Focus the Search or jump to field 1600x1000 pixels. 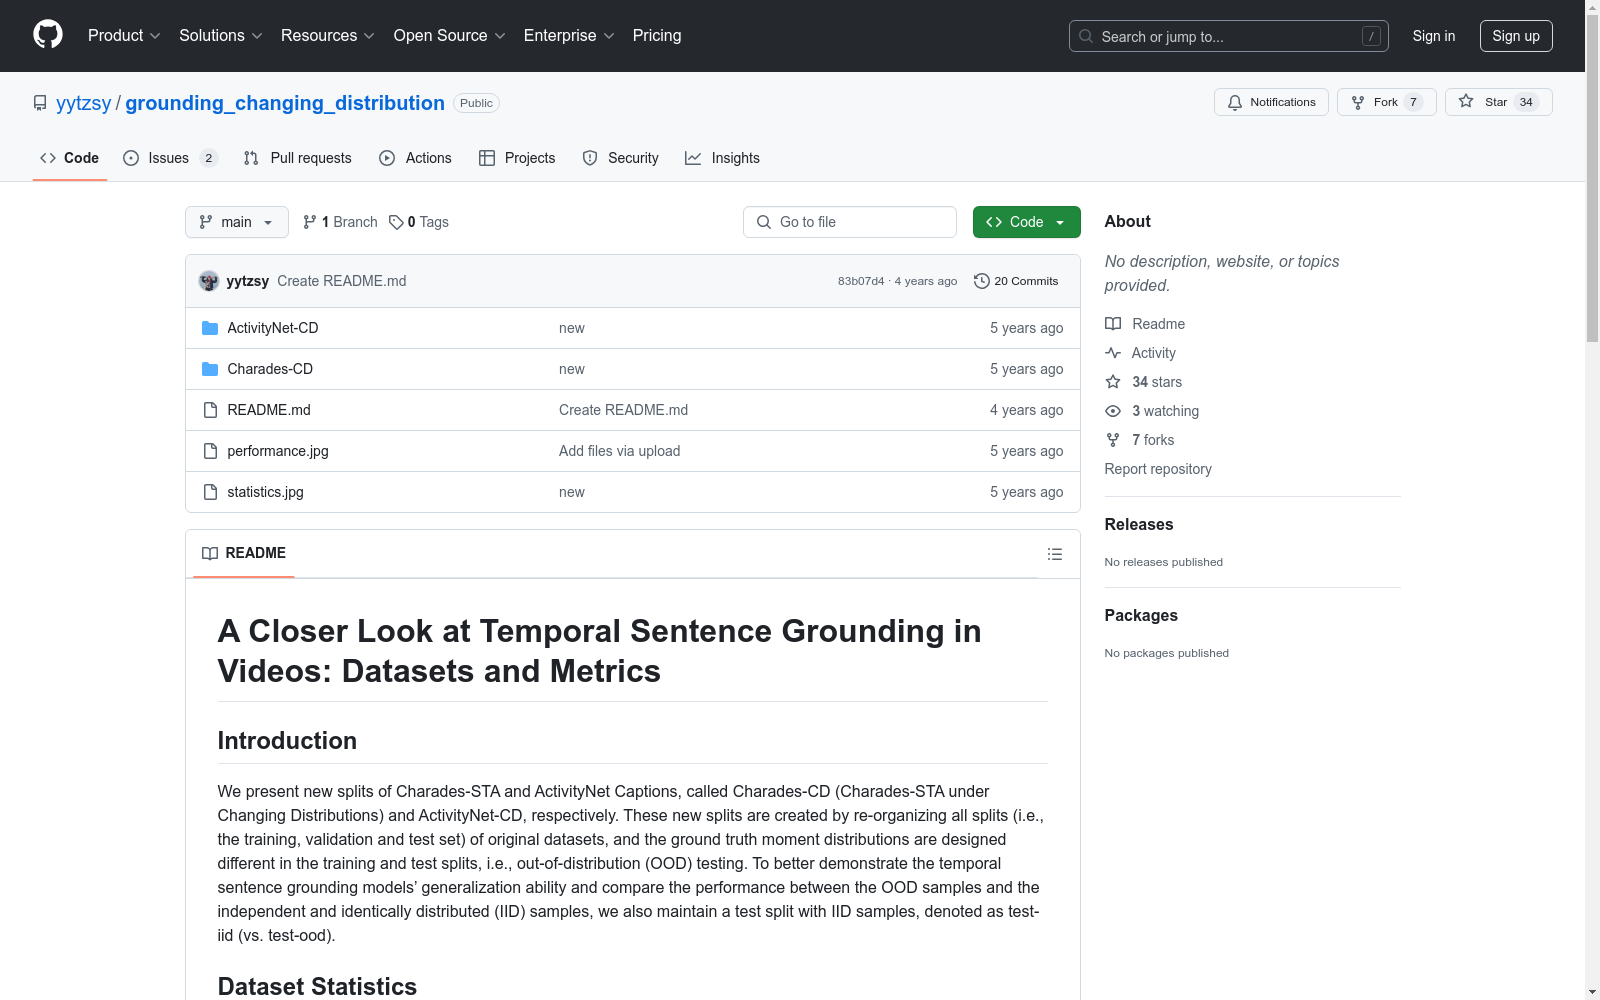coord(1229,36)
